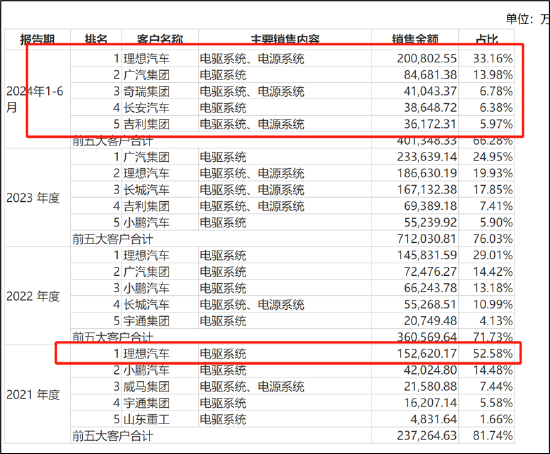The height and width of the screenshot is (454, 550).
Task: Click sales amount 233,639.14
Action: tap(427, 157)
